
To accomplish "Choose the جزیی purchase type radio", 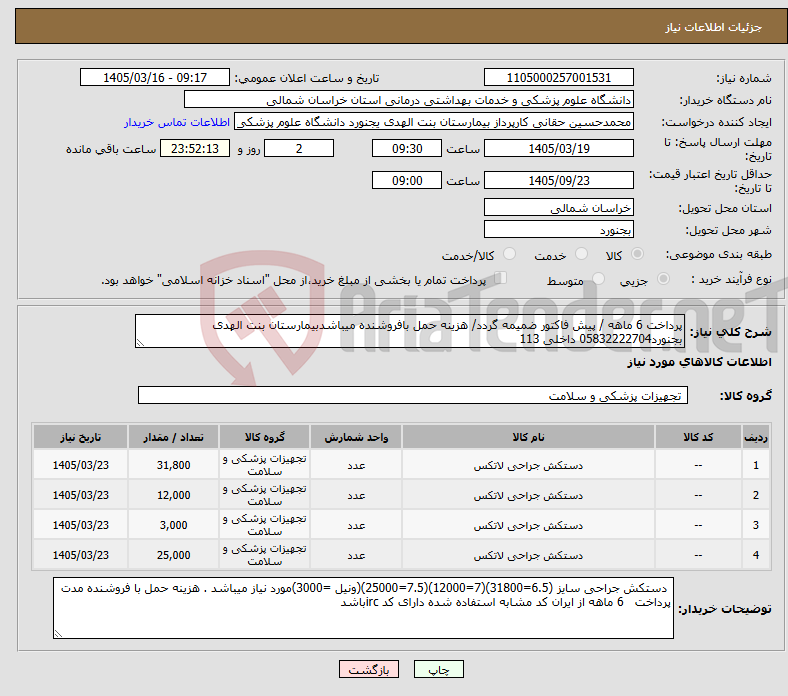I will coord(663,278).
